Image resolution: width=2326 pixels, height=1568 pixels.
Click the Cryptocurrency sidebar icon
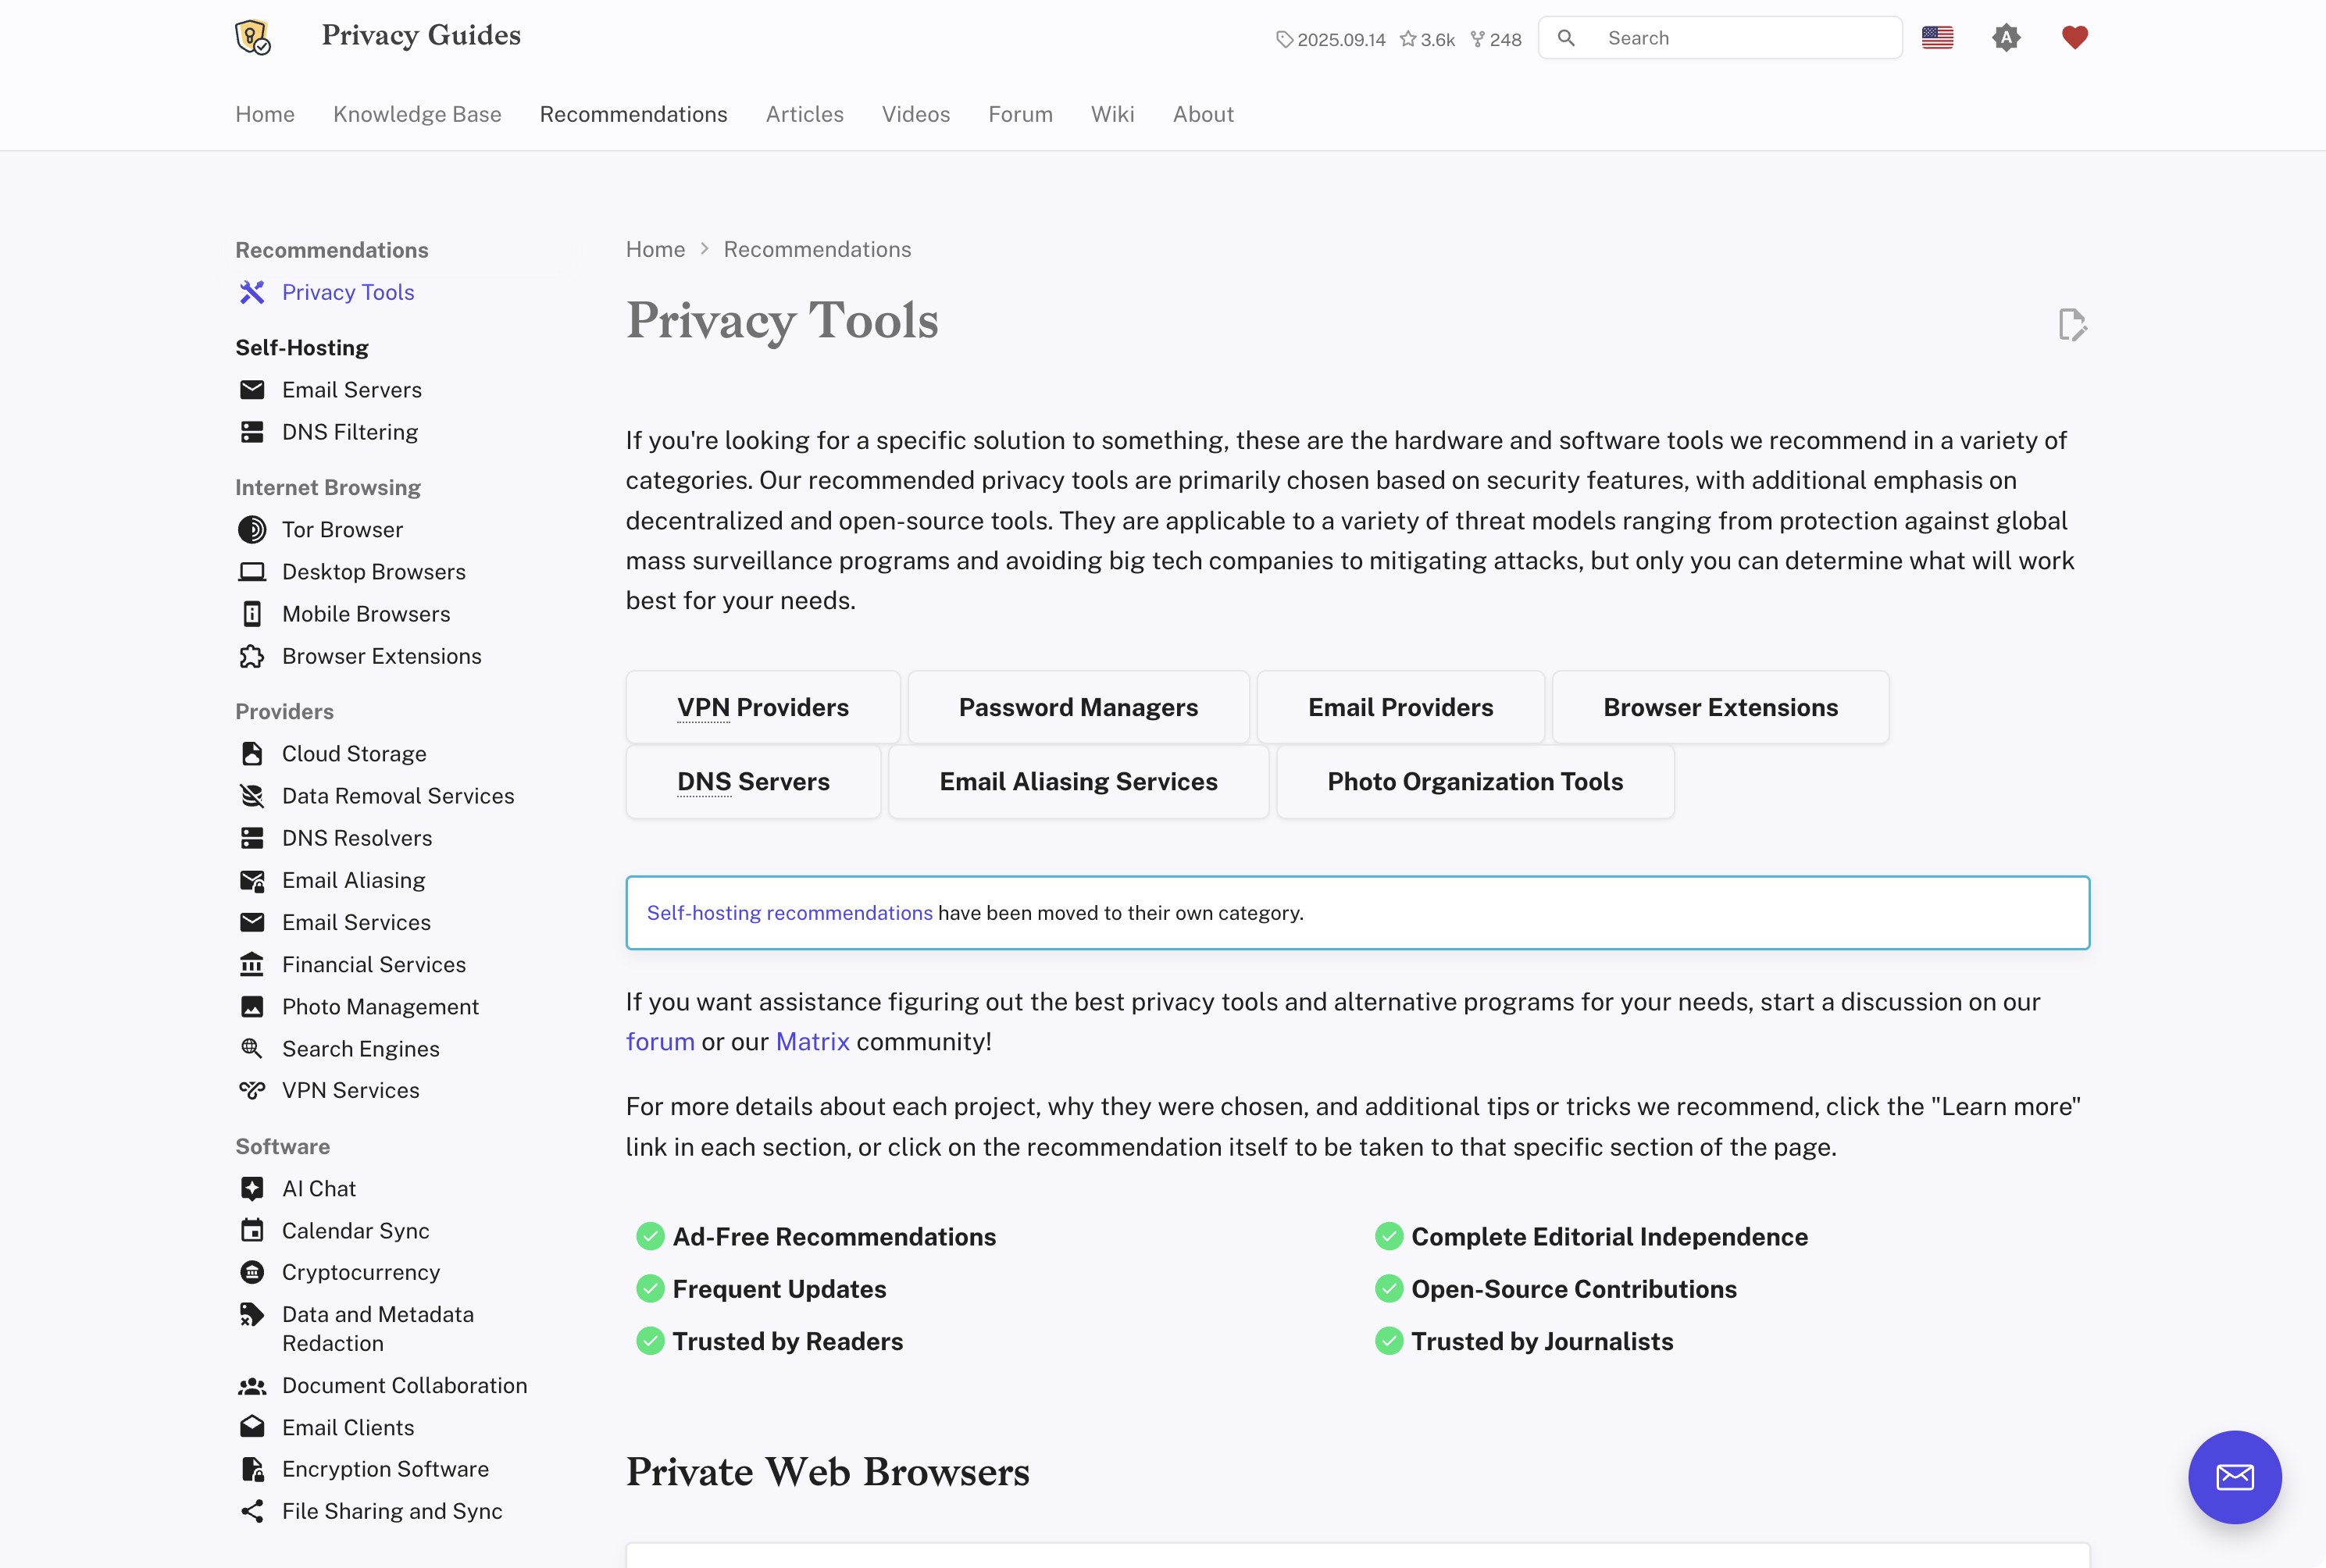(252, 1272)
